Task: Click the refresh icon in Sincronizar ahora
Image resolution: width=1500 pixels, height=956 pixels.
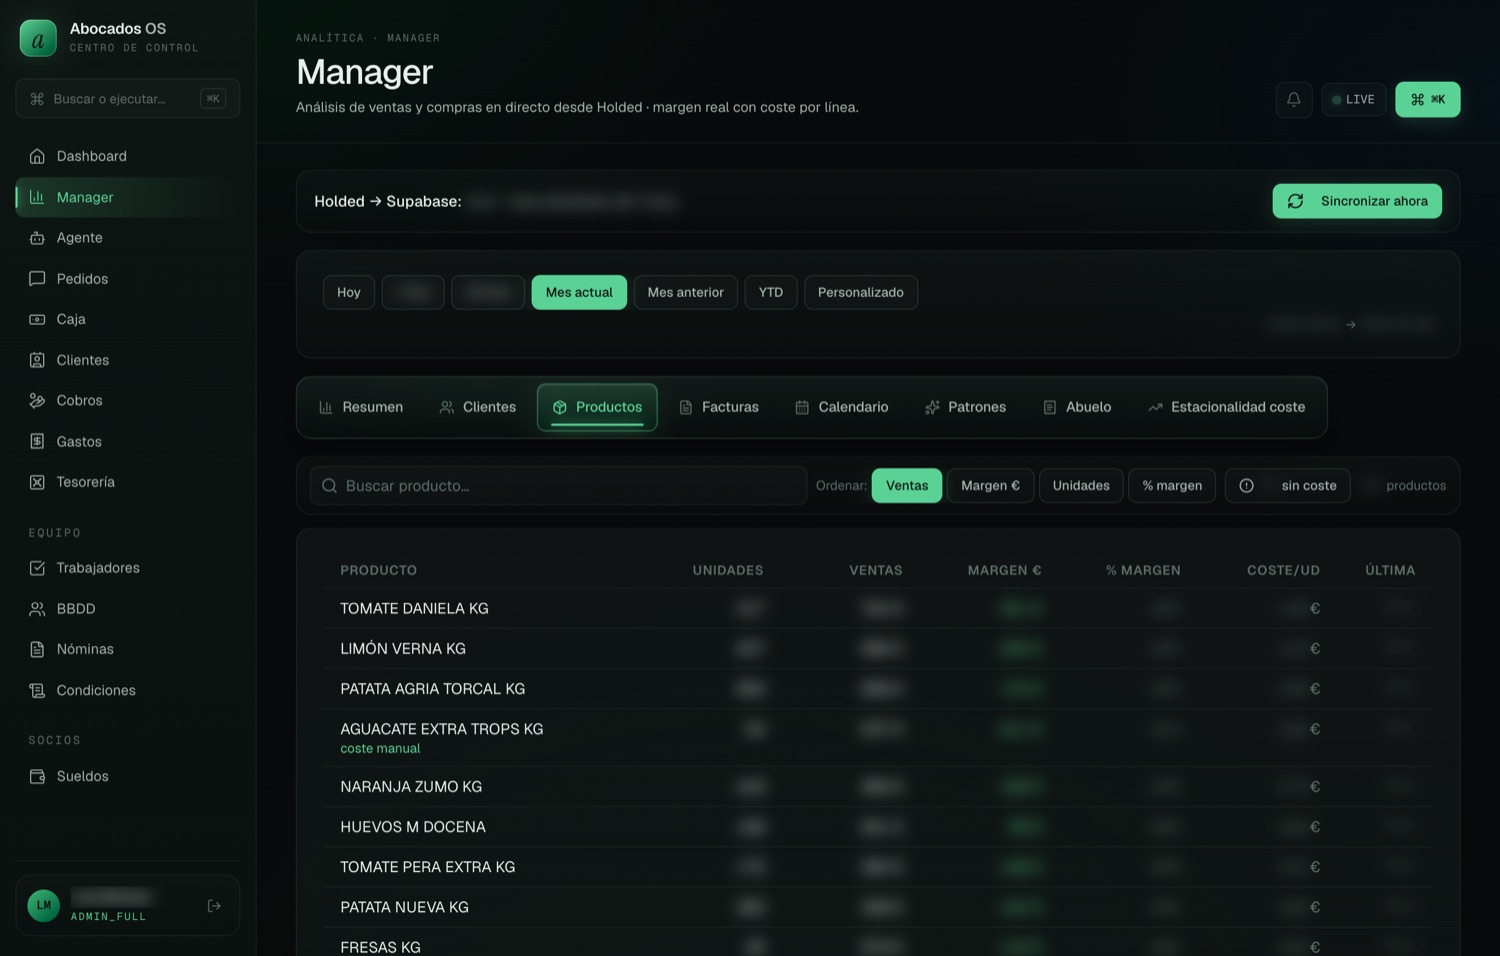Action: (1296, 201)
